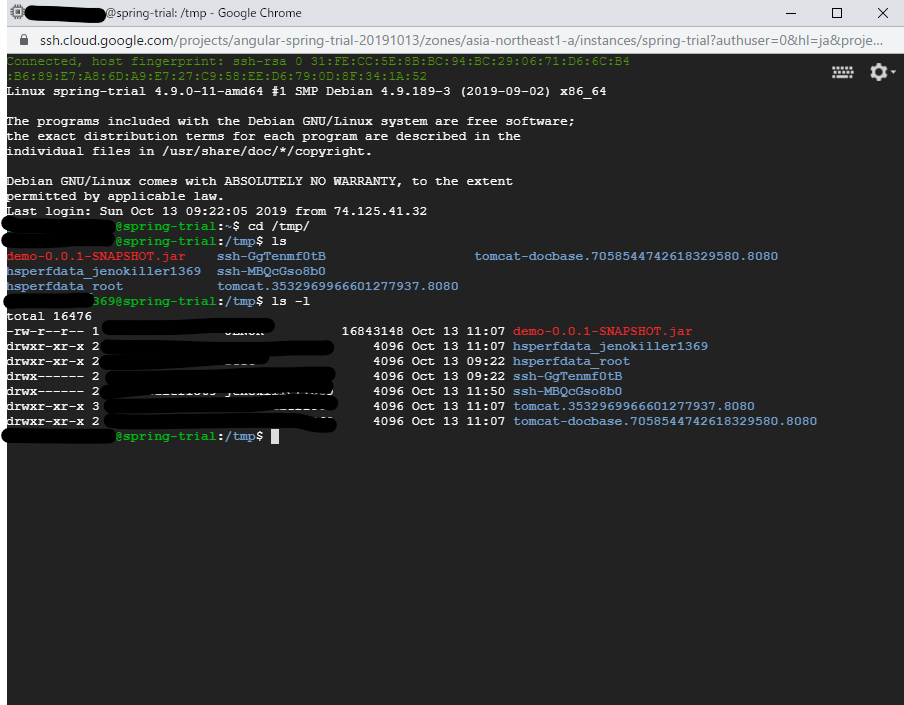This screenshot has height=705, width=904.
Task: Click ssh-MBQcGso8b0 in ls -l listing
Action: [567, 391]
